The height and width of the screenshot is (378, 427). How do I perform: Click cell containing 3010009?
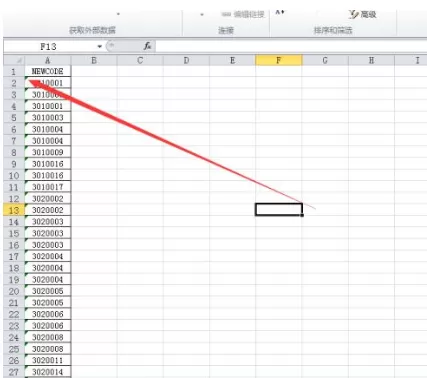click(48, 152)
